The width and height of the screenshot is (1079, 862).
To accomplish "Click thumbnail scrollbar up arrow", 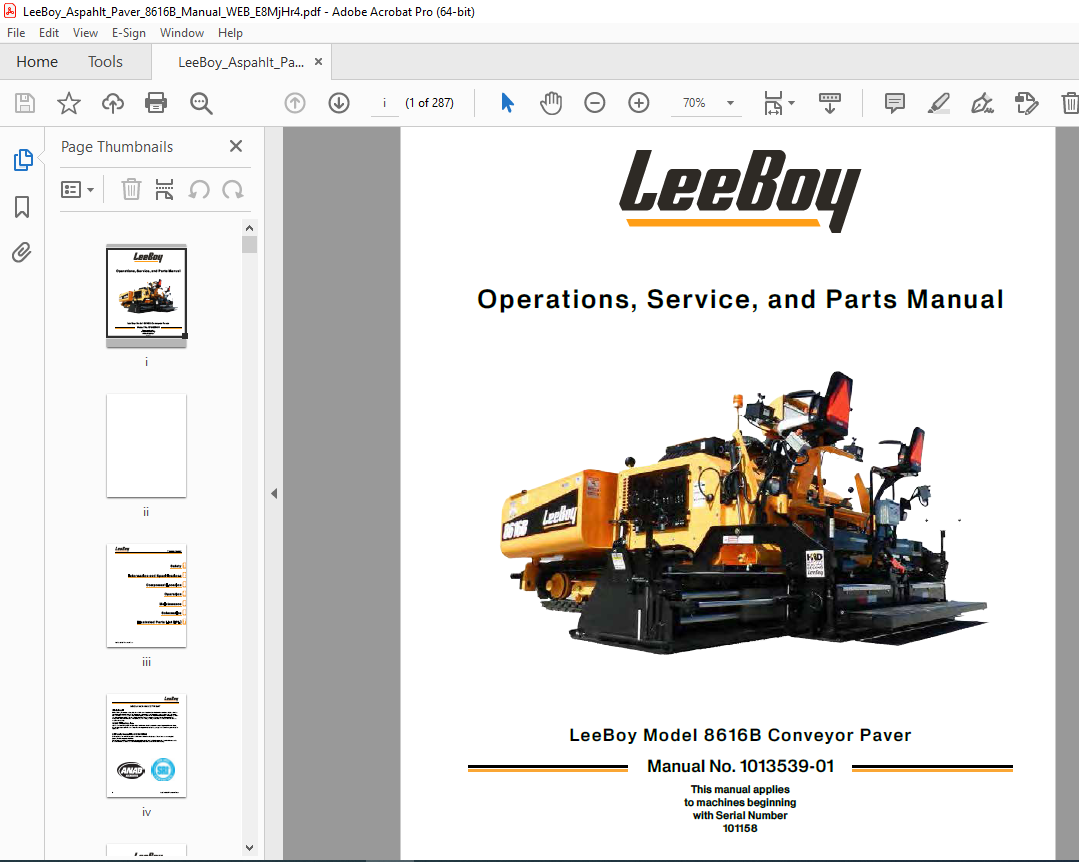I will tap(249, 228).
